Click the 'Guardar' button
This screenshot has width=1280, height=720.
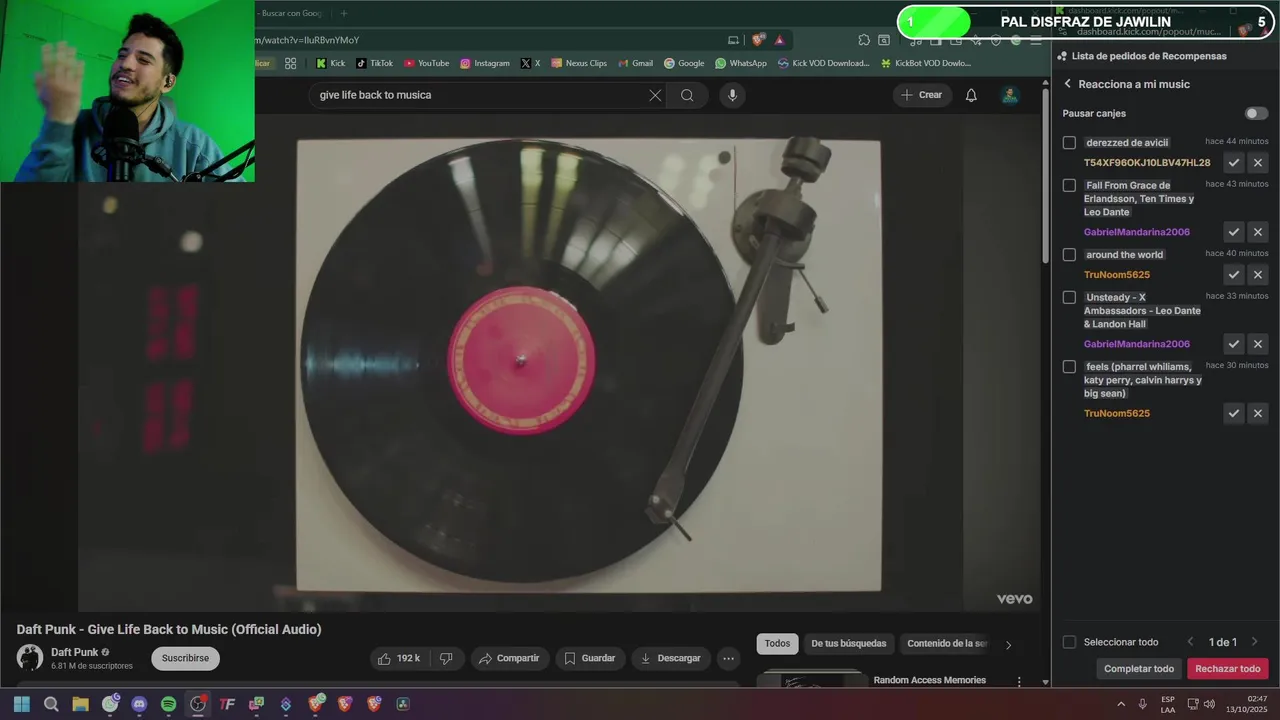coord(590,658)
